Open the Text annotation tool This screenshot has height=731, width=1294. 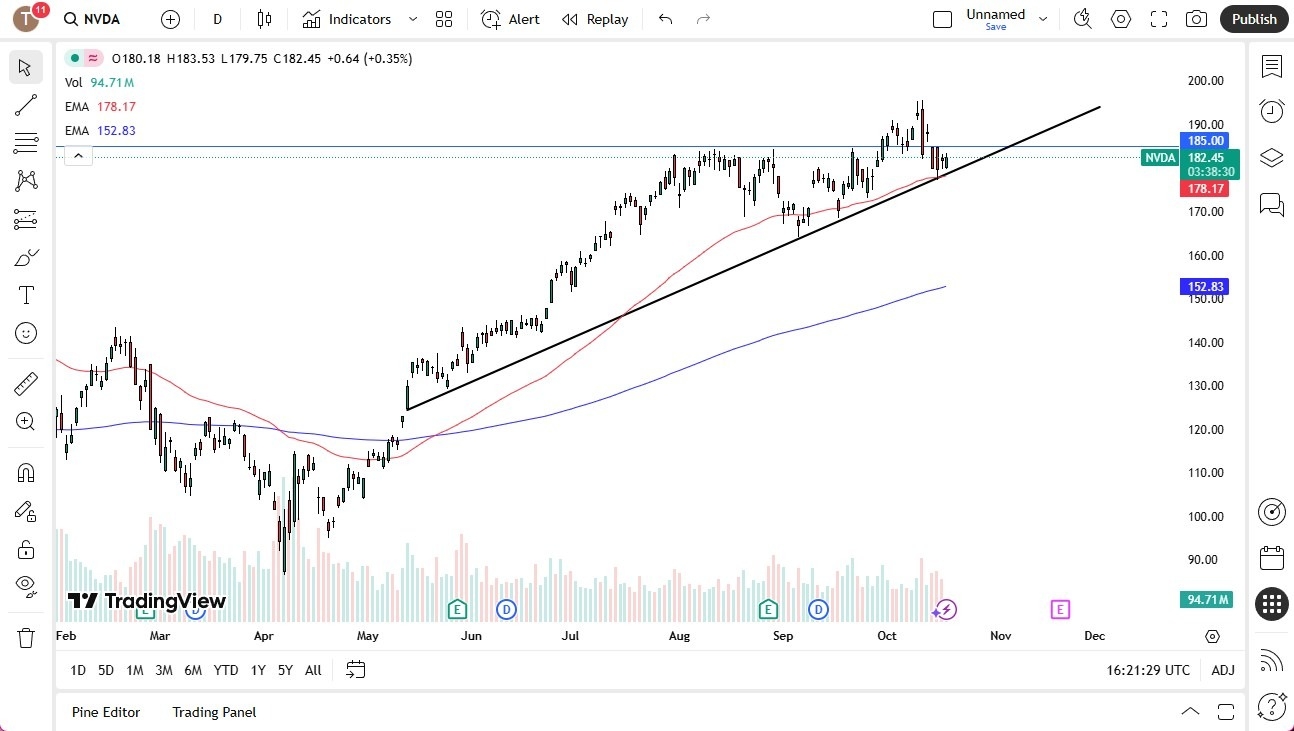point(26,294)
